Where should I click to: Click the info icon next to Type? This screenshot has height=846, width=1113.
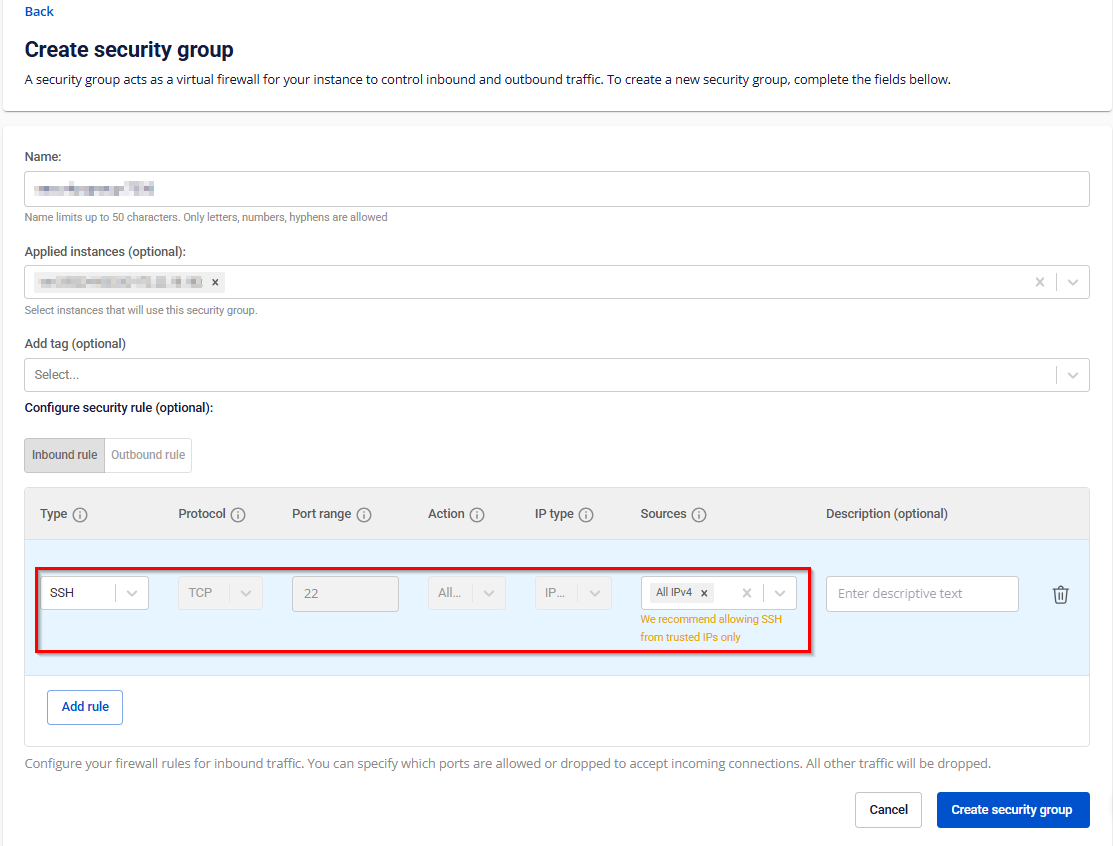tap(80, 515)
